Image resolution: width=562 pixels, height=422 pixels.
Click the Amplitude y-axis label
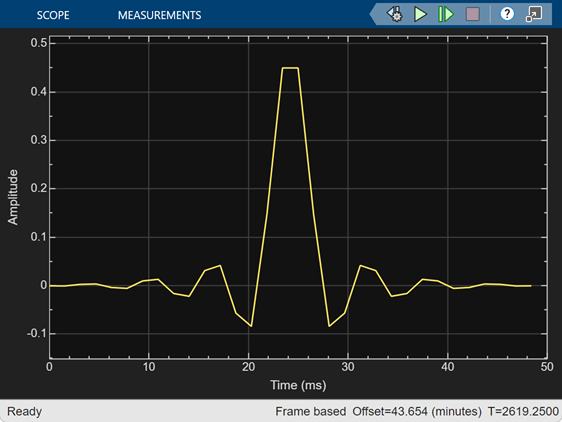tap(13, 197)
